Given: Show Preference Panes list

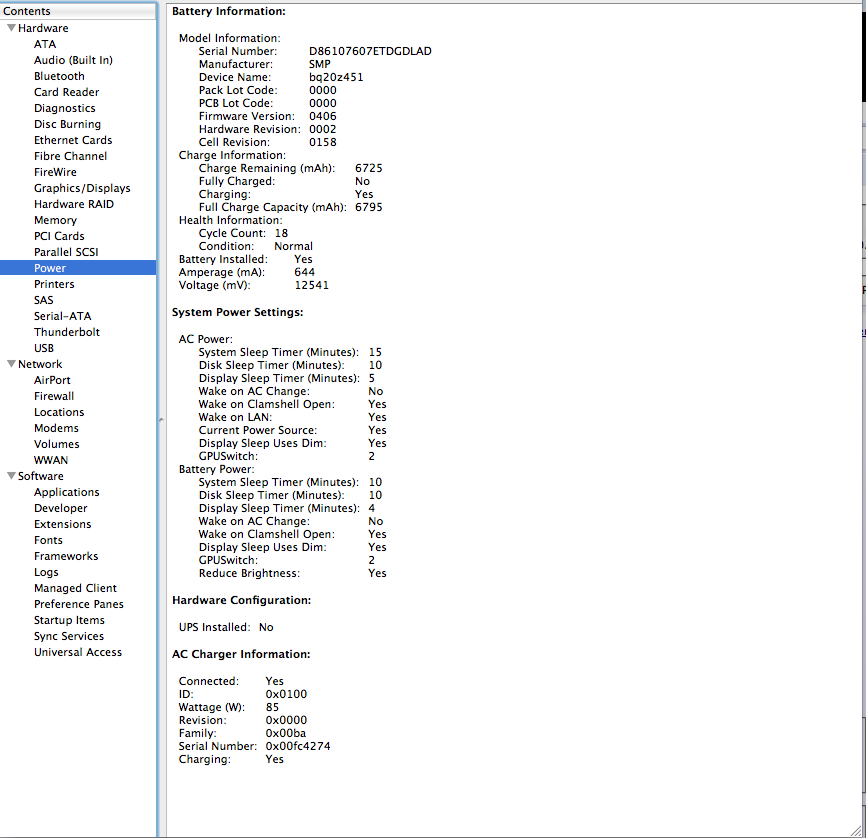Looking at the screenshot, I should (x=78, y=605).
